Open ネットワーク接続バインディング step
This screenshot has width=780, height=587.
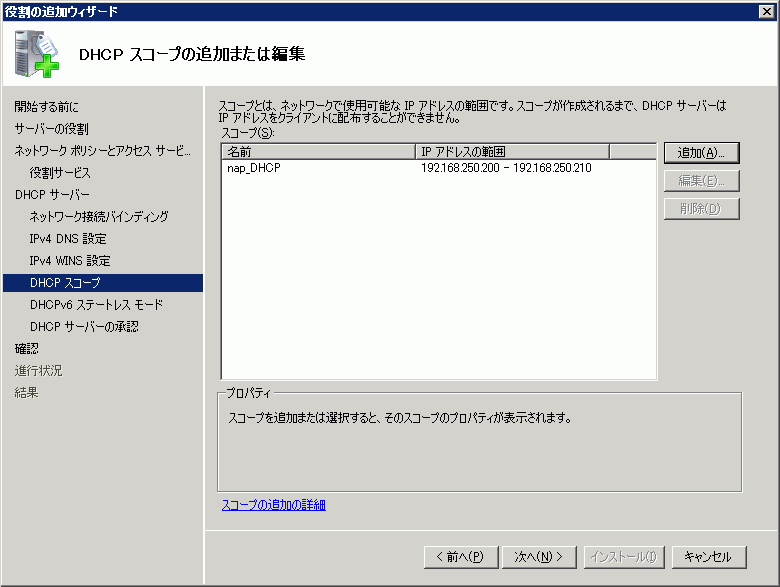99,217
